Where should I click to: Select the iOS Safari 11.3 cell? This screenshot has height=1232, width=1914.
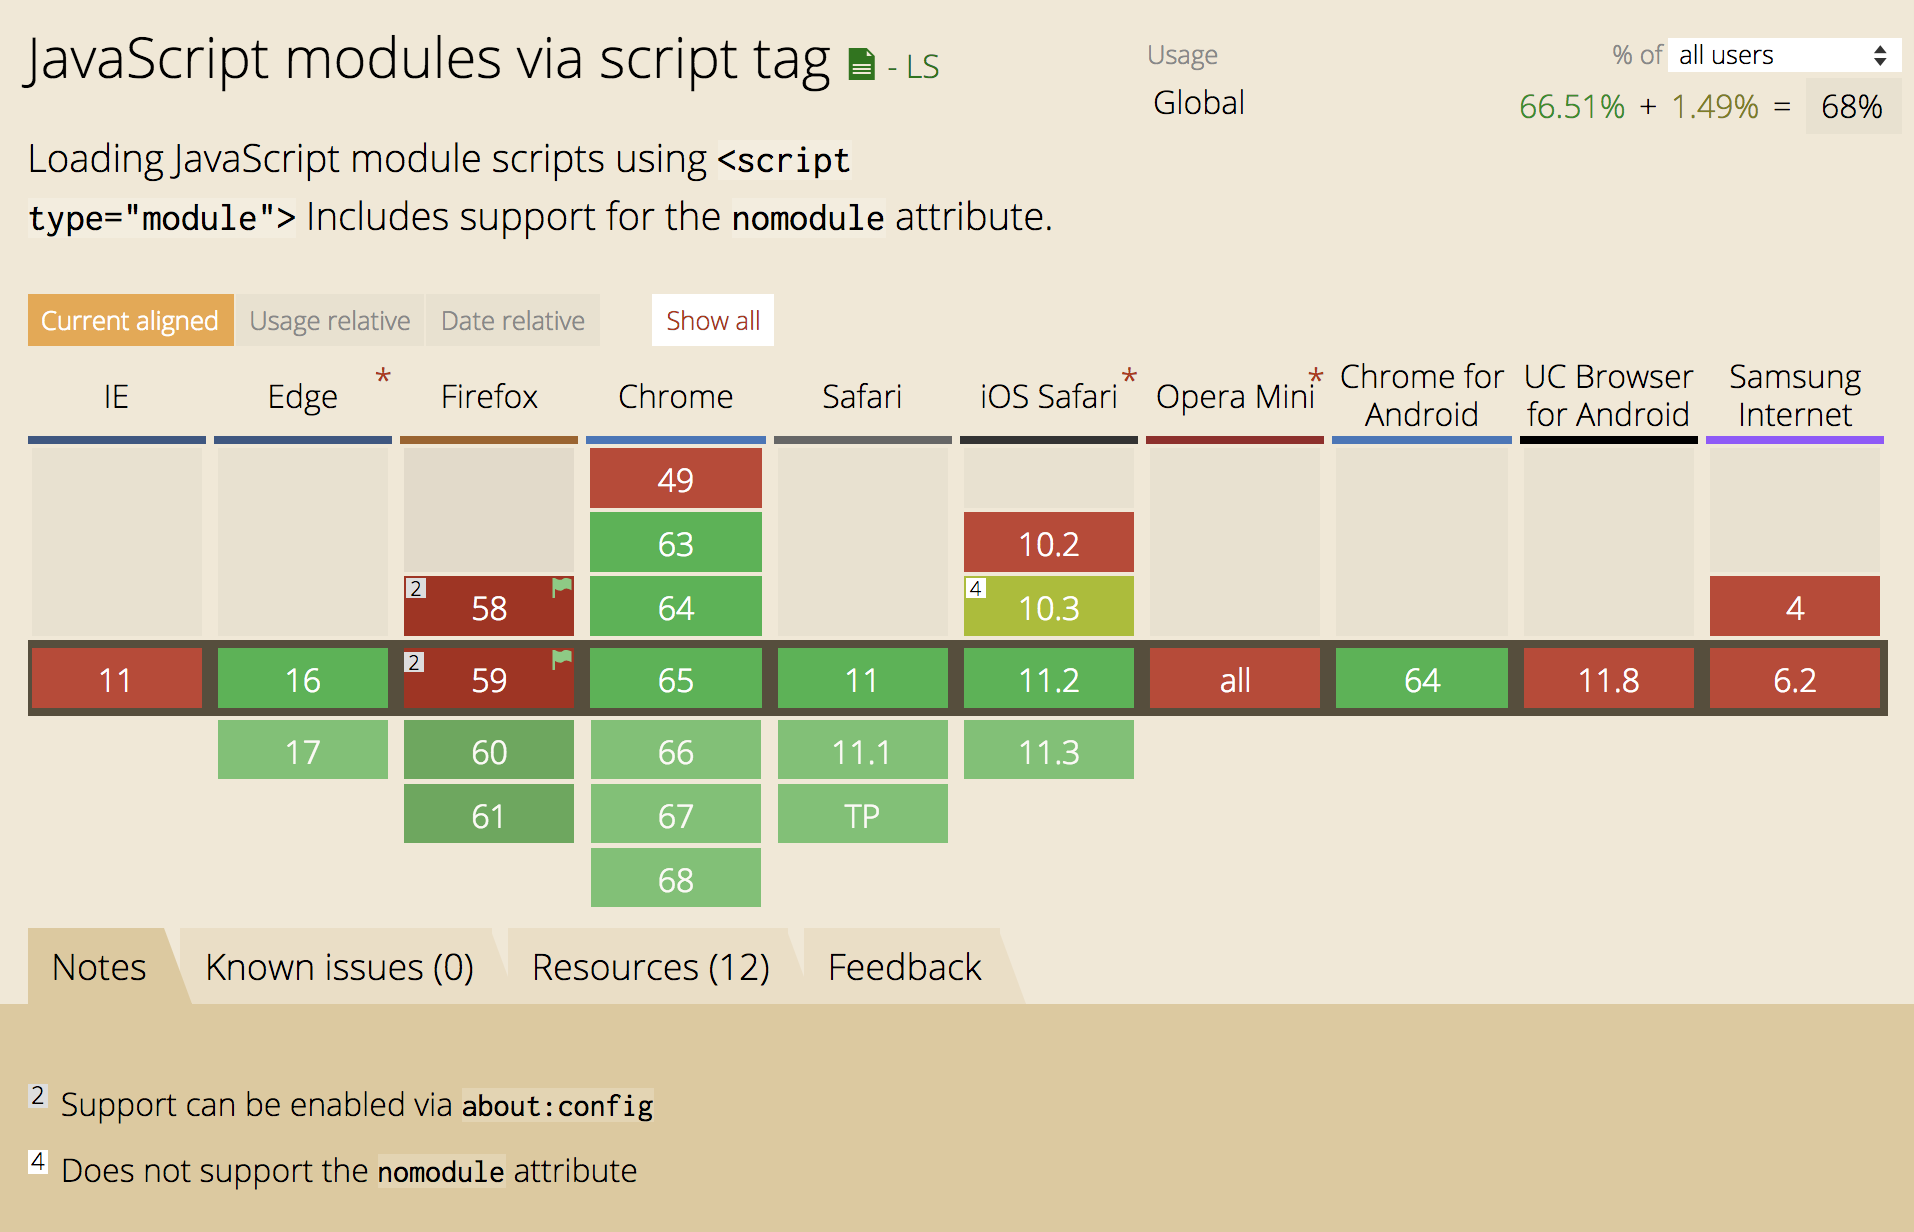(1049, 750)
